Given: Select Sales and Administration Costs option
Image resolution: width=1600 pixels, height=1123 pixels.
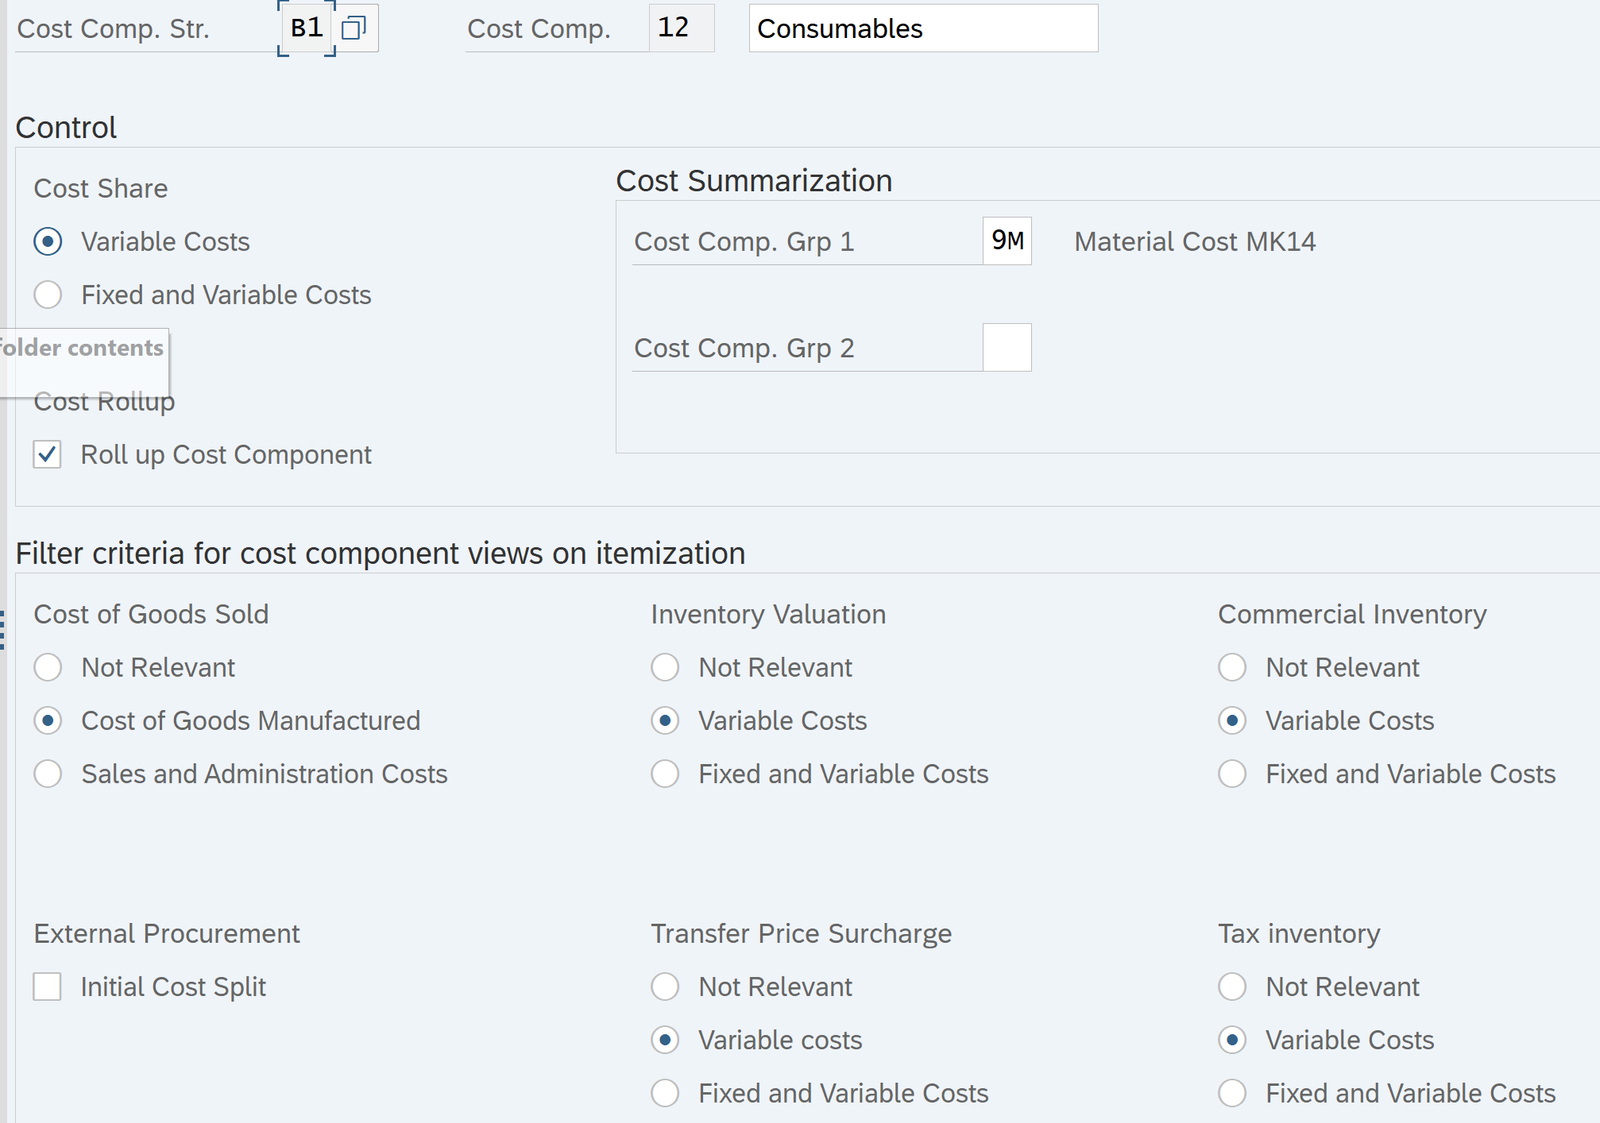Looking at the screenshot, I should click(x=48, y=774).
